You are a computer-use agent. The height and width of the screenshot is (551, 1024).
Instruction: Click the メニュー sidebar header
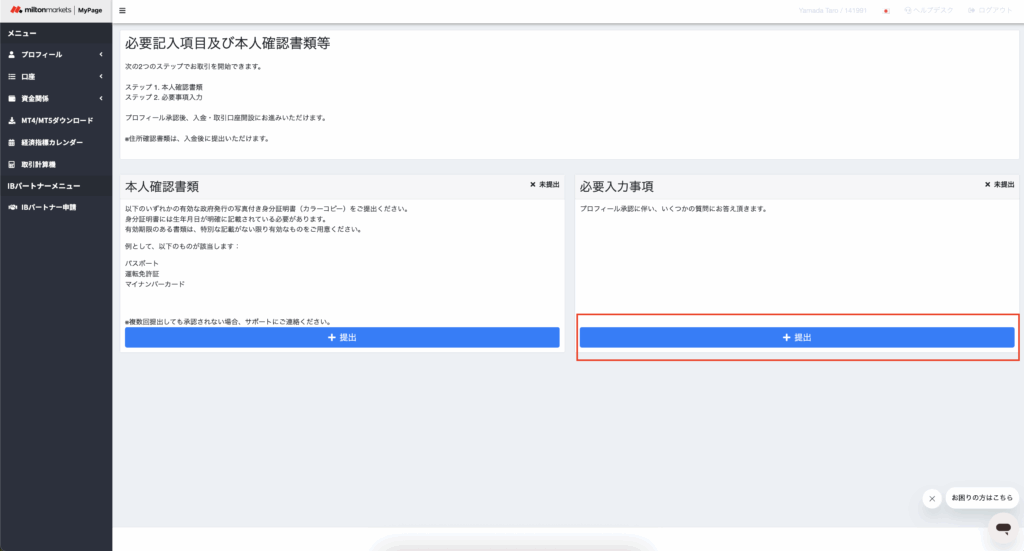22,33
